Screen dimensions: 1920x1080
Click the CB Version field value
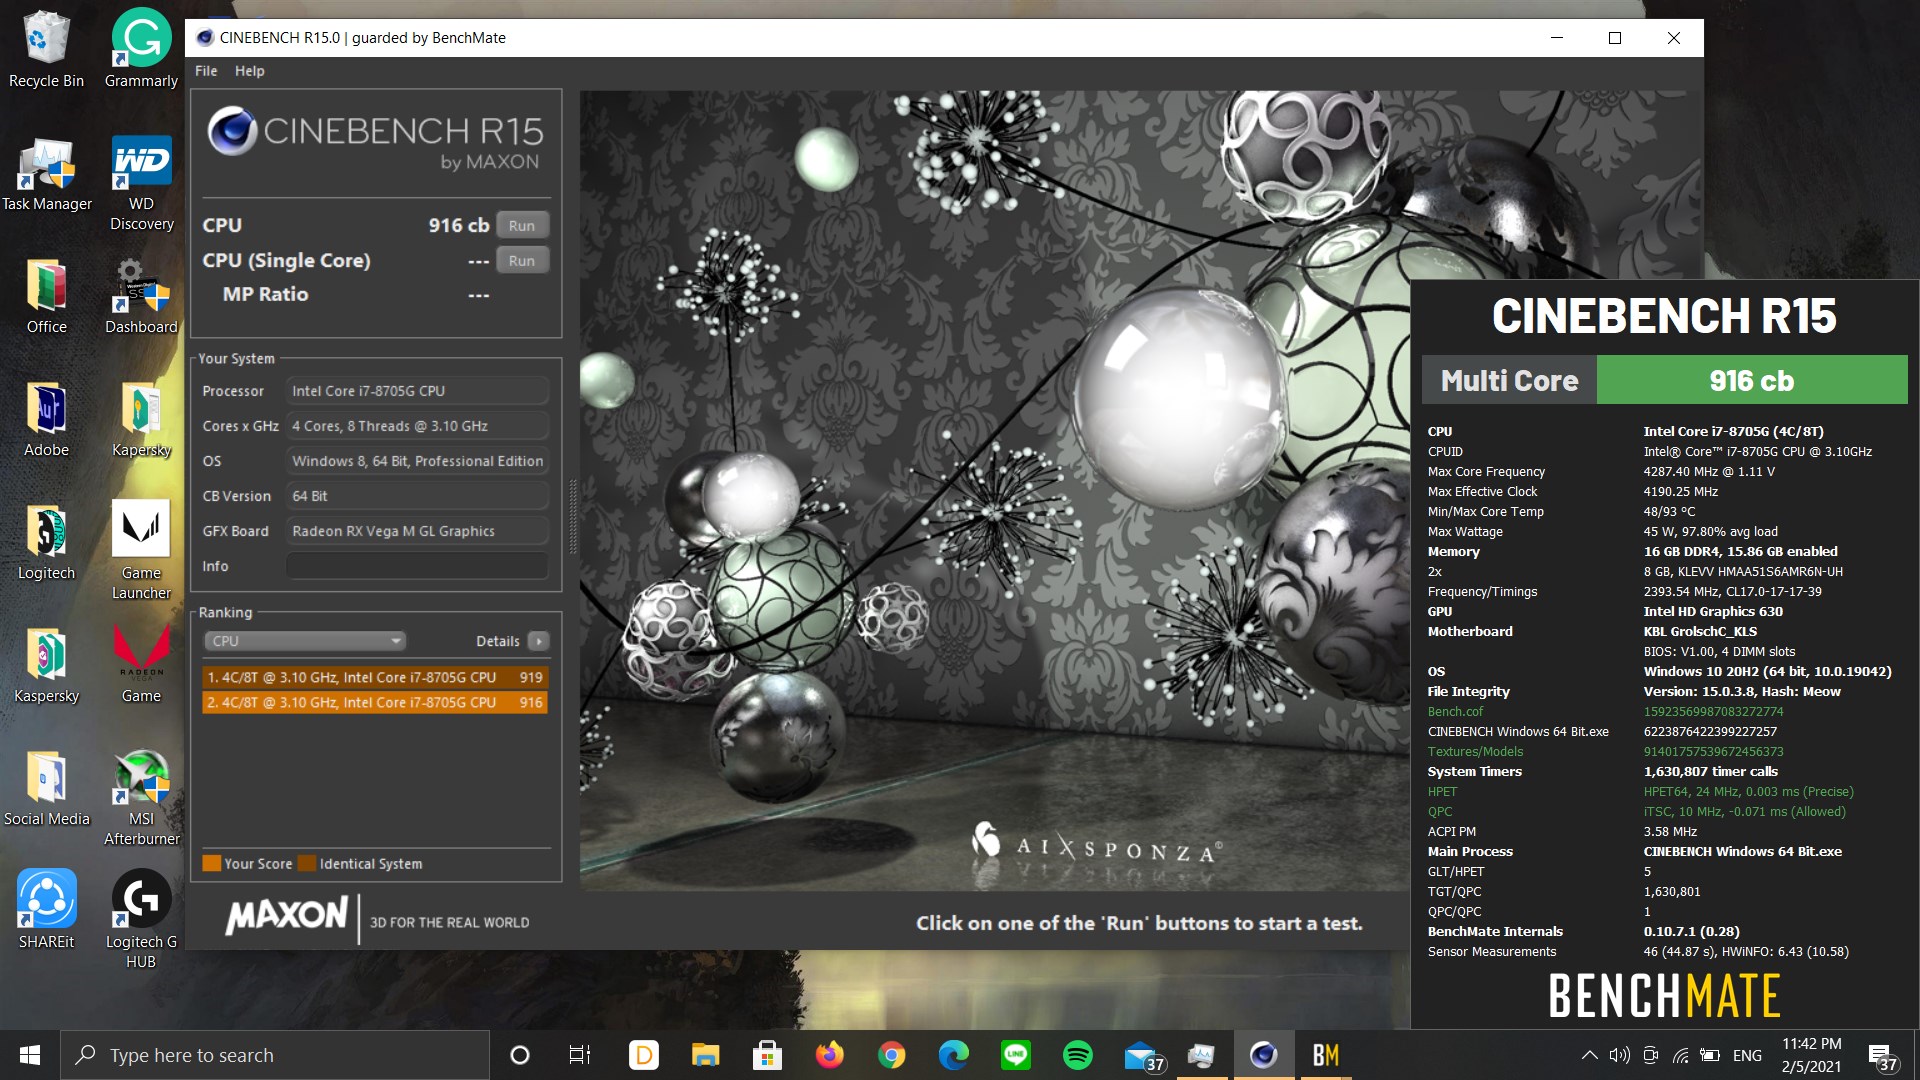click(x=417, y=496)
